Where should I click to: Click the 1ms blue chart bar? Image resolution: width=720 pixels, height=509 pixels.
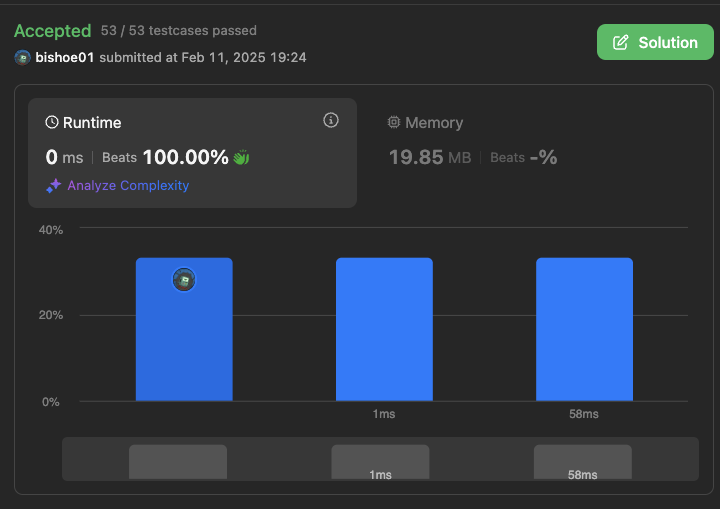click(384, 329)
